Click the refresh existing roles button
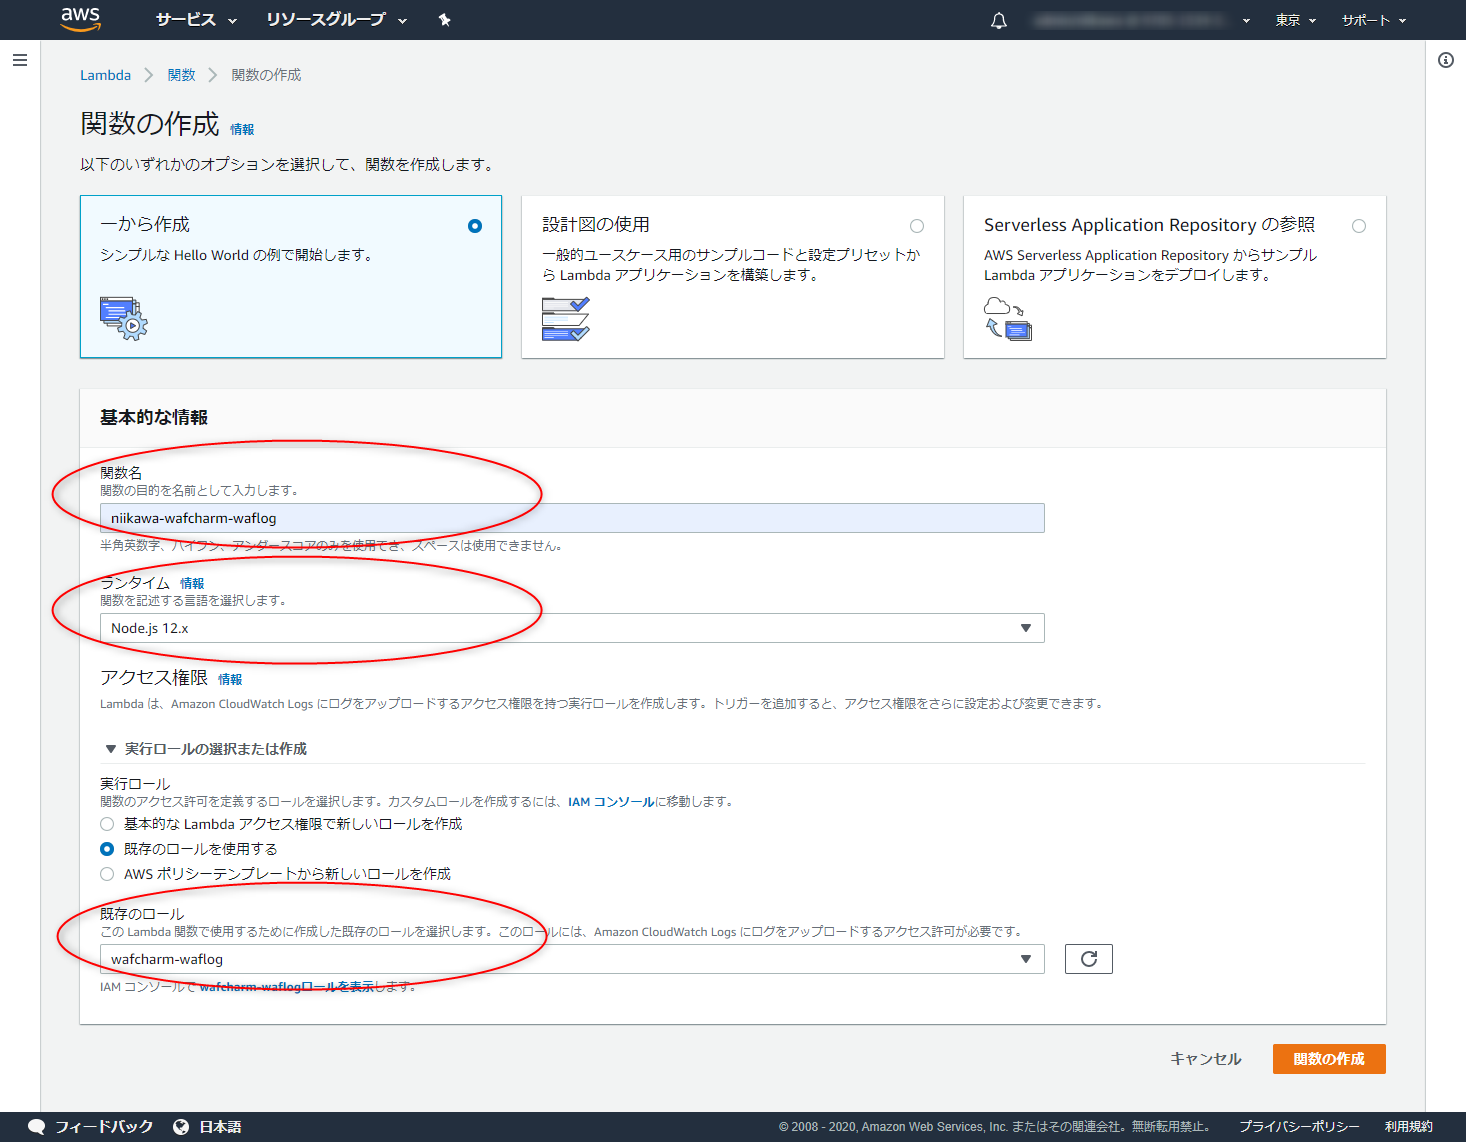This screenshot has width=1466, height=1142. click(1088, 959)
